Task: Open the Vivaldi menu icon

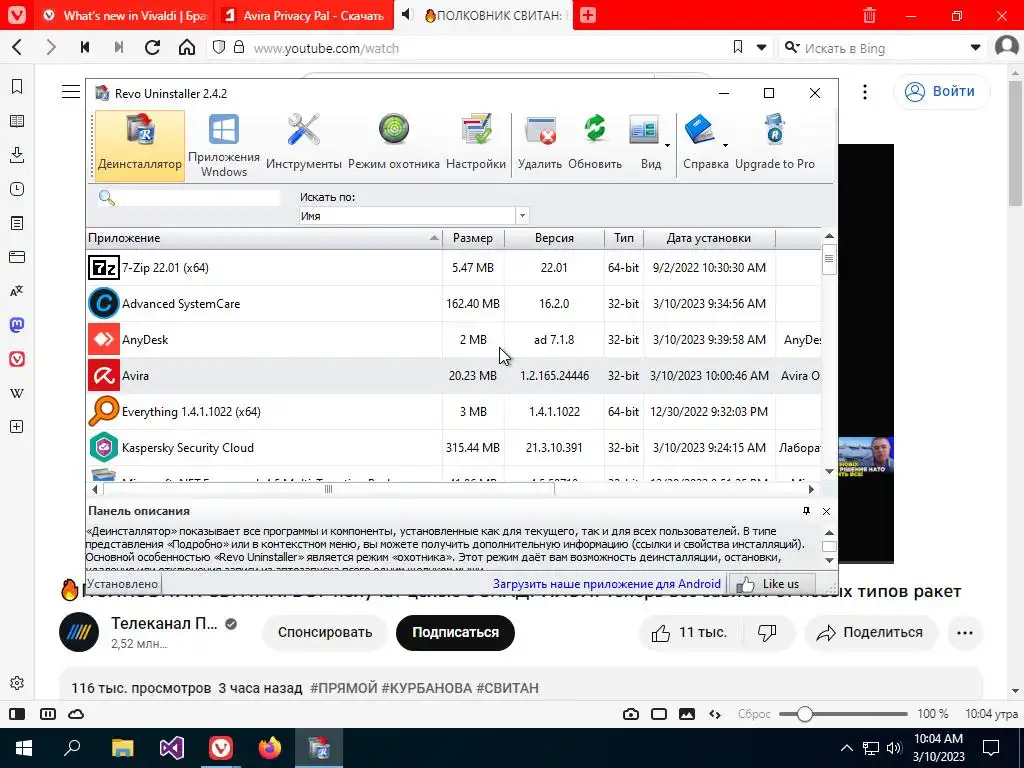Action: [x=17, y=15]
